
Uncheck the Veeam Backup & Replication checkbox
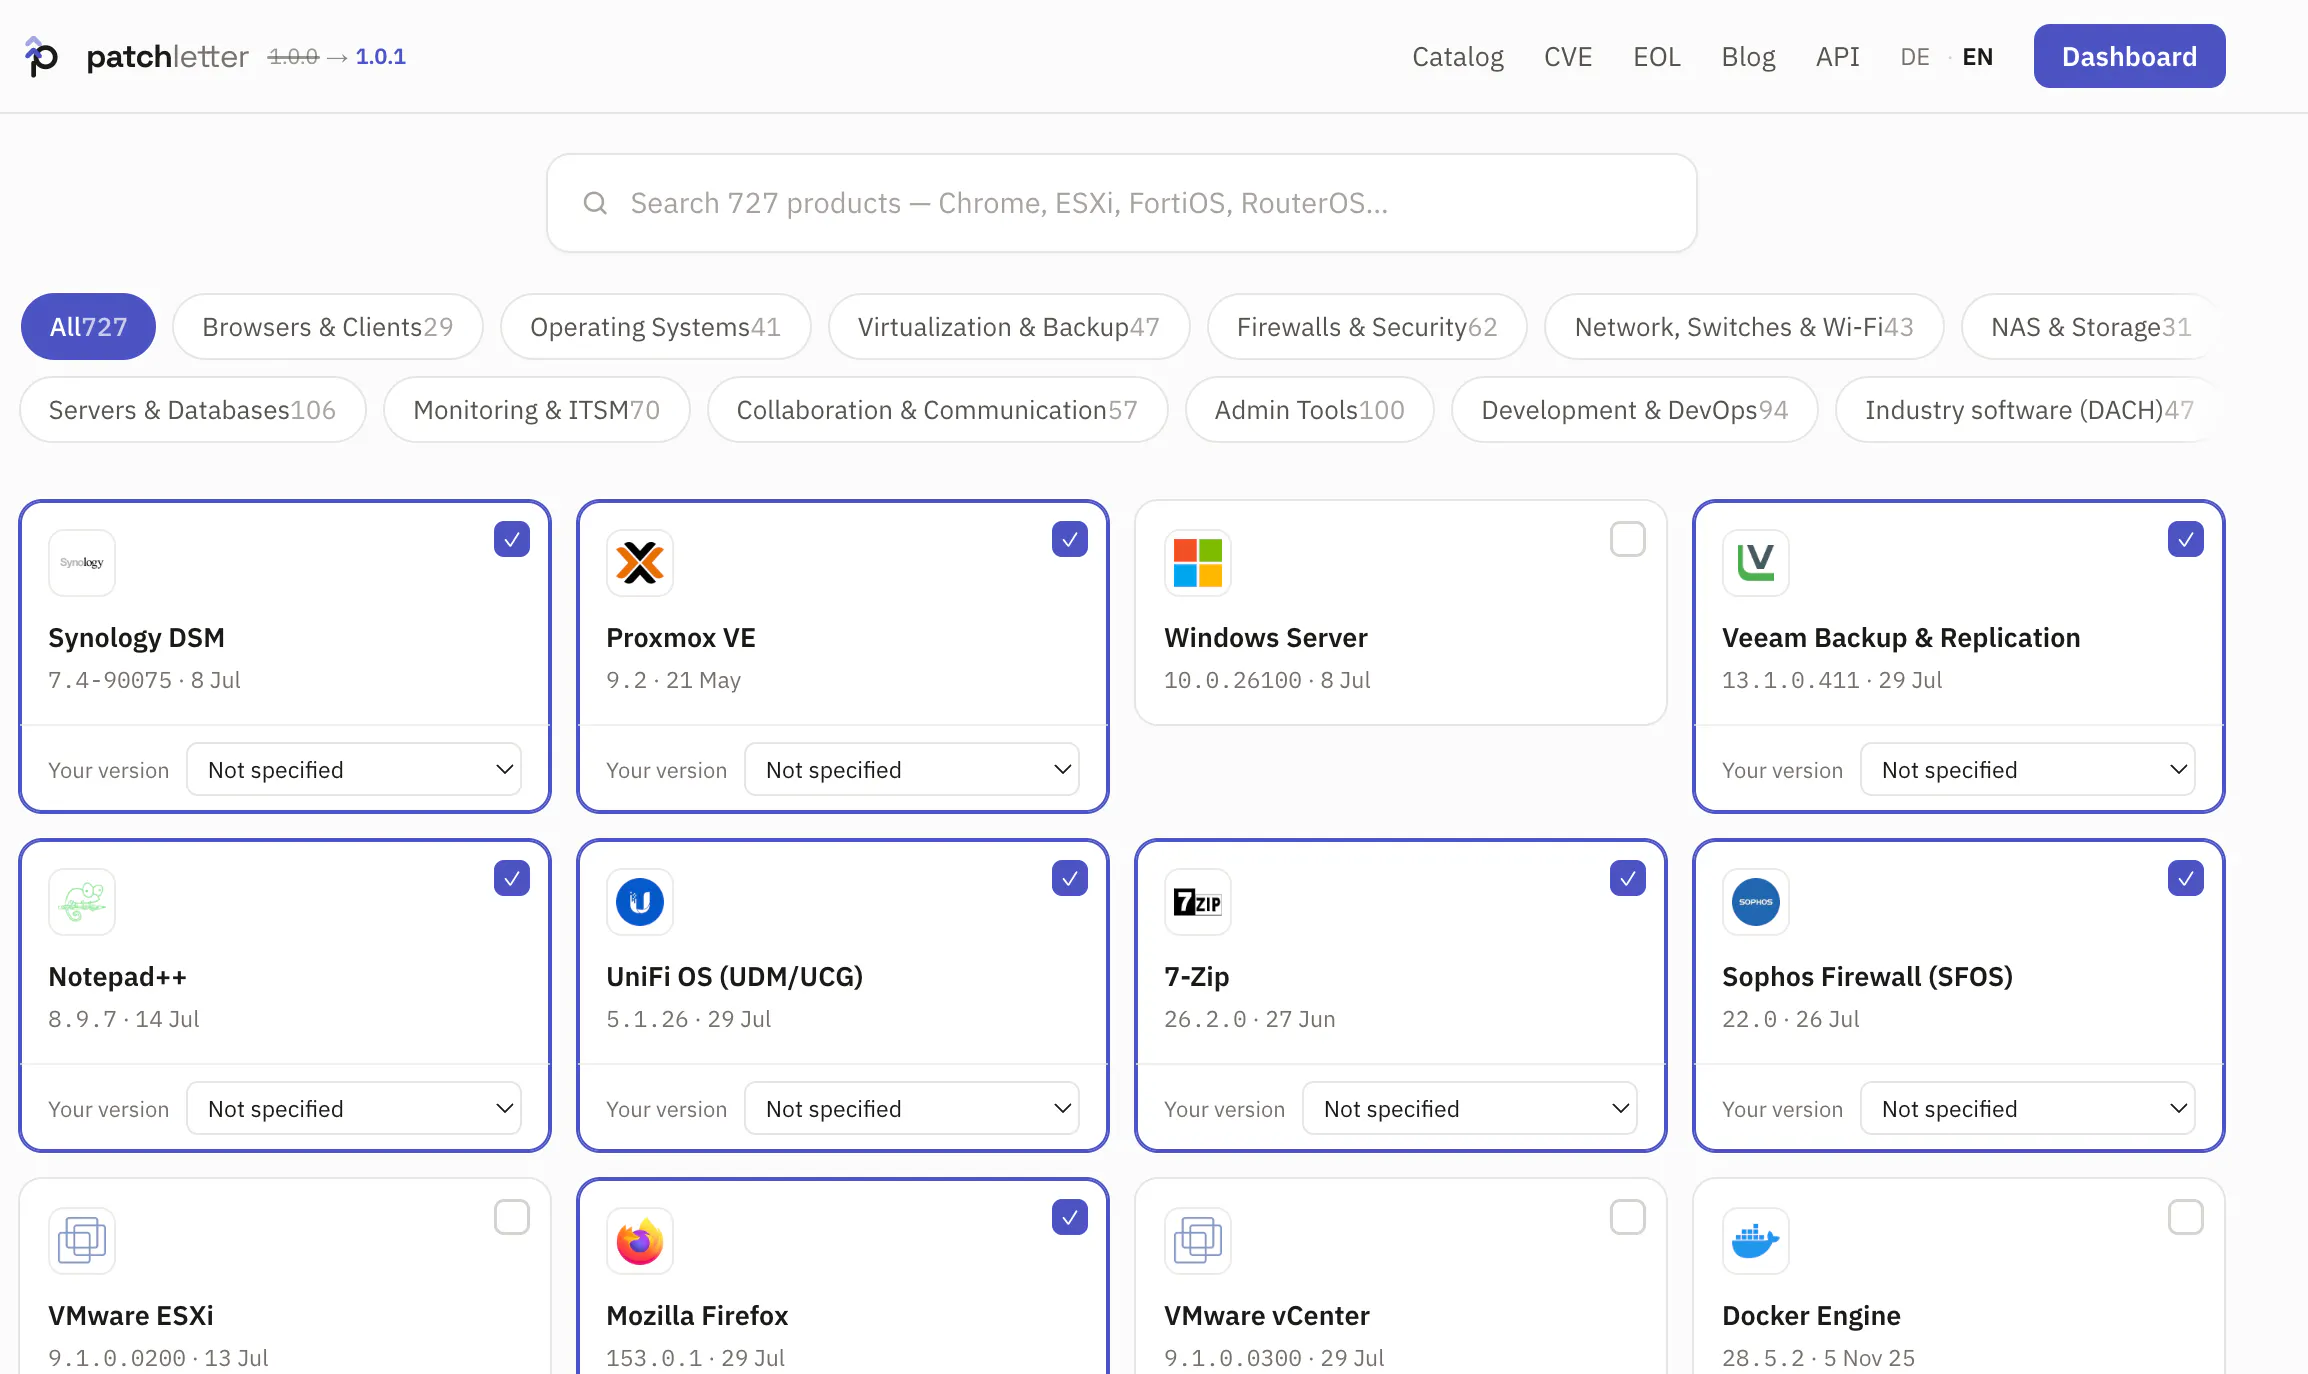[x=2186, y=539]
